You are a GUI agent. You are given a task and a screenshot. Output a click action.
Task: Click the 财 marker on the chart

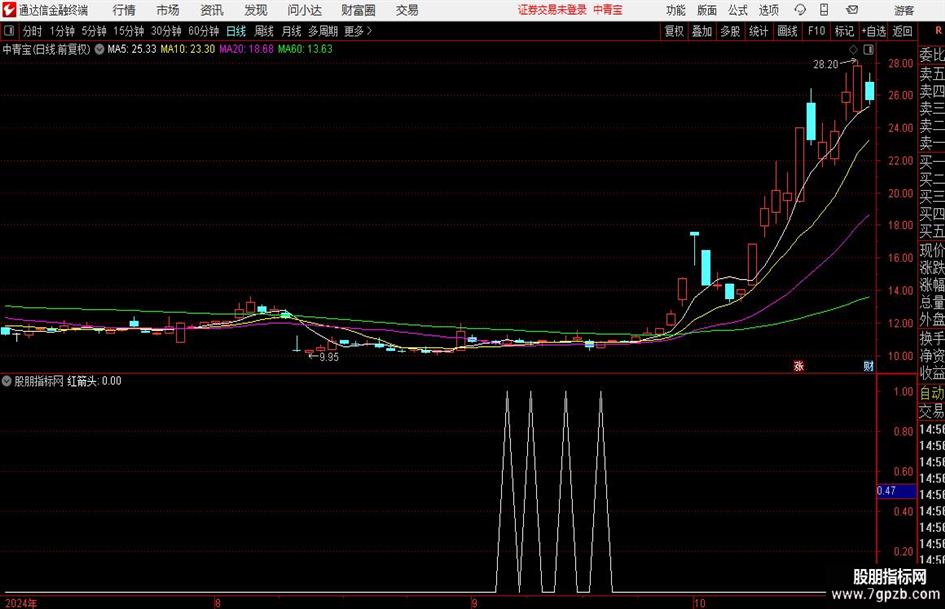point(868,366)
